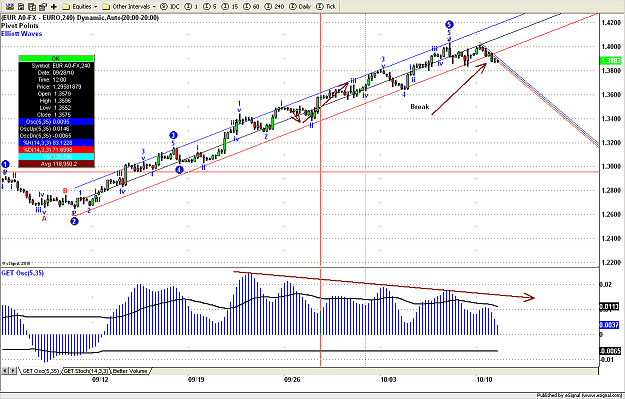
Task: Click the red %D(14,3,3) row
Action: click(x=56, y=149)
